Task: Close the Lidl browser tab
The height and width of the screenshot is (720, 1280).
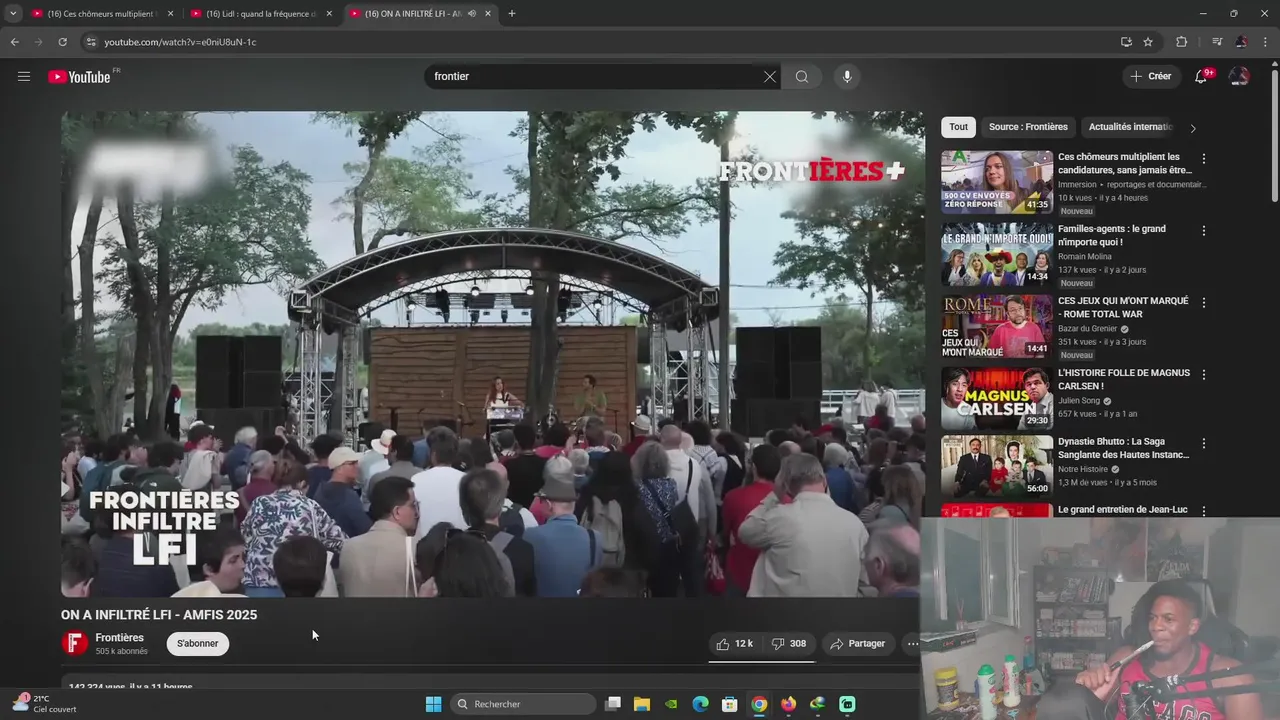Action: click(329, 14)
